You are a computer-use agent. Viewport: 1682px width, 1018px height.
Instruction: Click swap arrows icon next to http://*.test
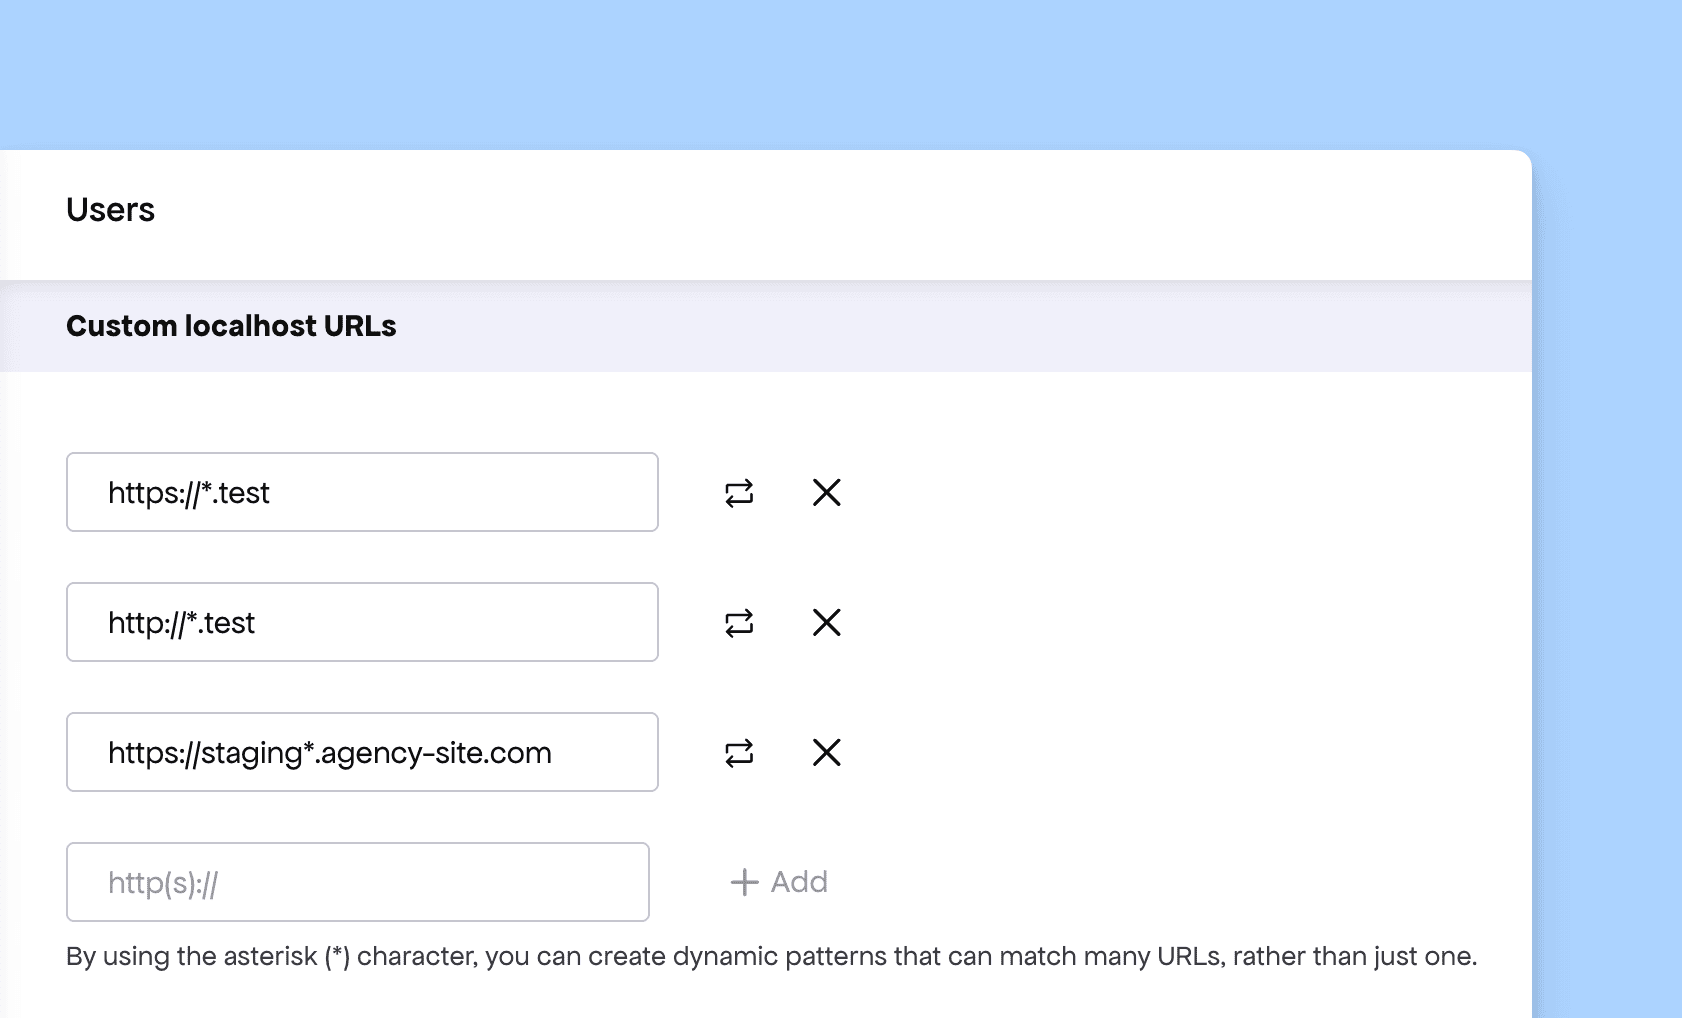click(x=739, y=623)
